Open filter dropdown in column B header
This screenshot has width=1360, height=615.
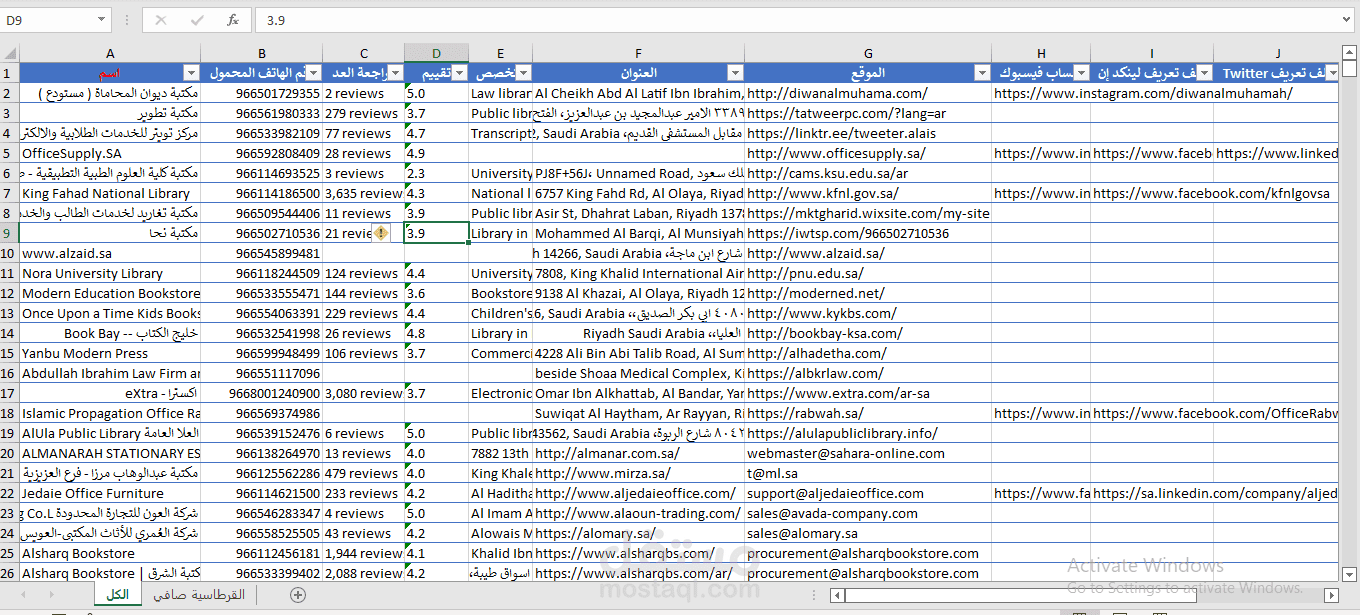click(313, 73)
